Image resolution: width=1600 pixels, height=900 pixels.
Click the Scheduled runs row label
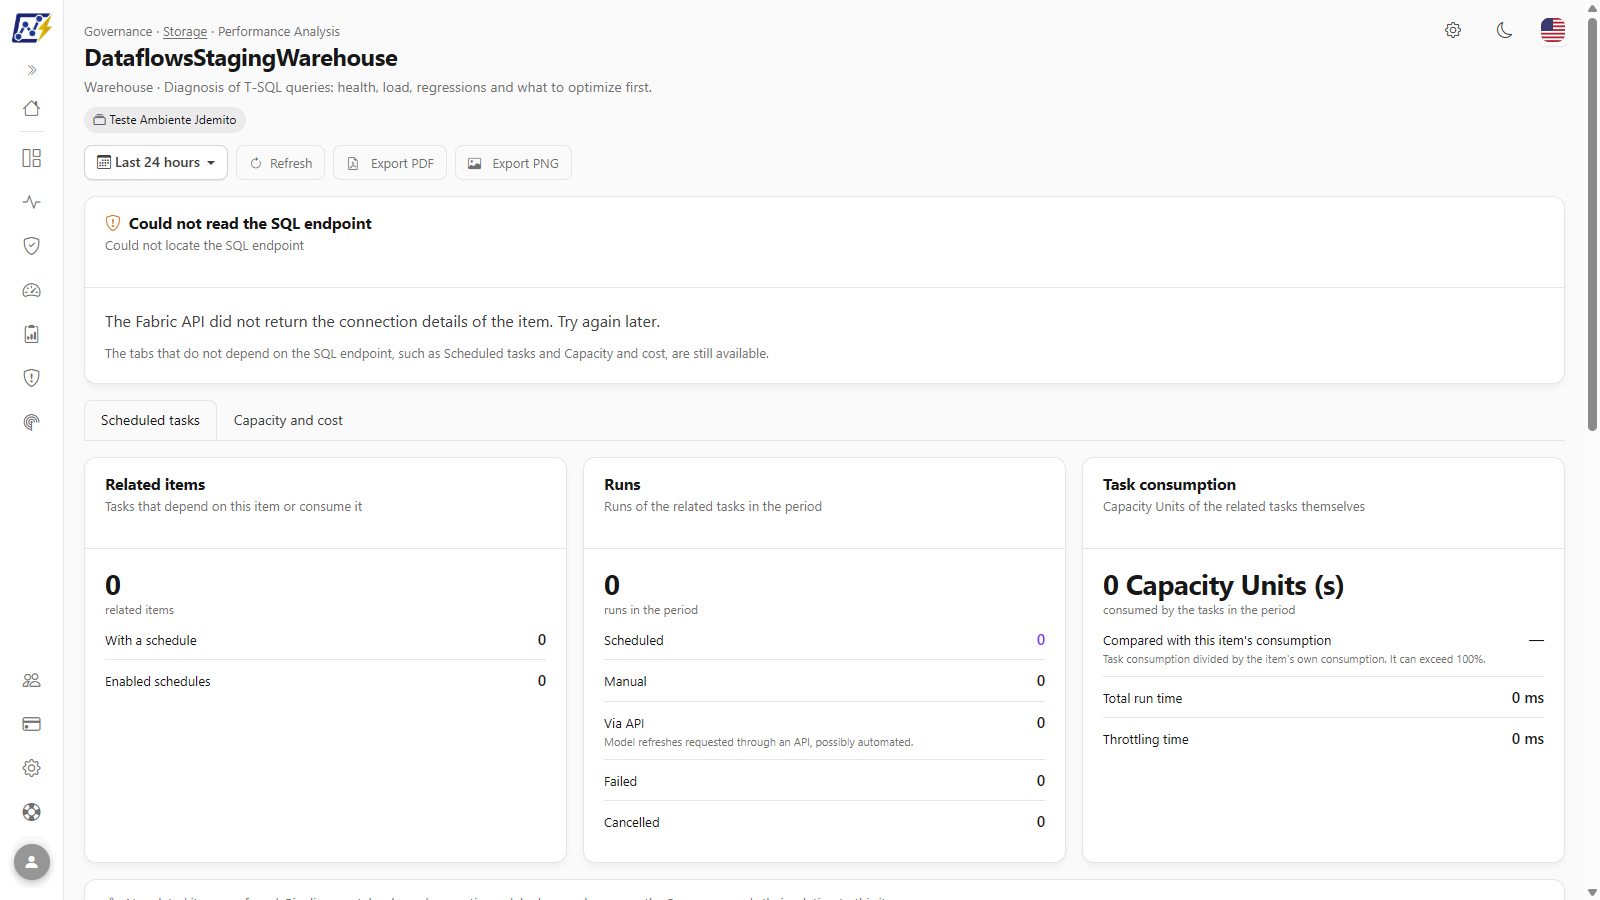pyautogui.click(x=634, y=641)
